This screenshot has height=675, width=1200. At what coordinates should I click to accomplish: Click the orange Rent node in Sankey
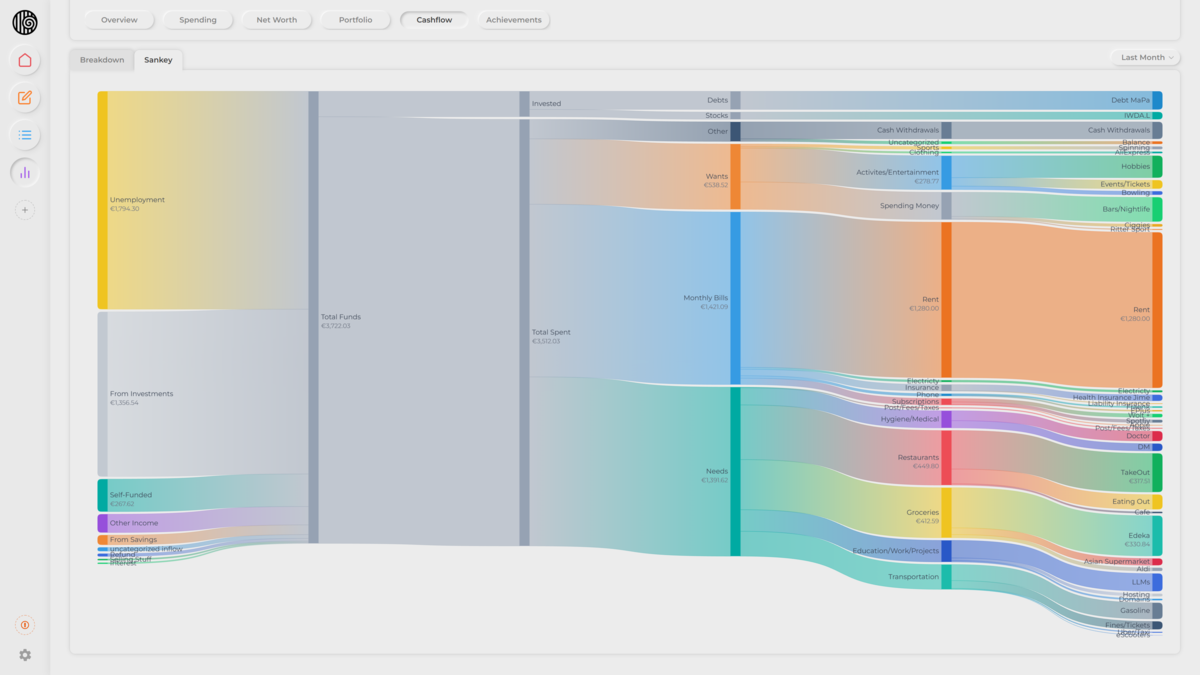click(946, 300)
